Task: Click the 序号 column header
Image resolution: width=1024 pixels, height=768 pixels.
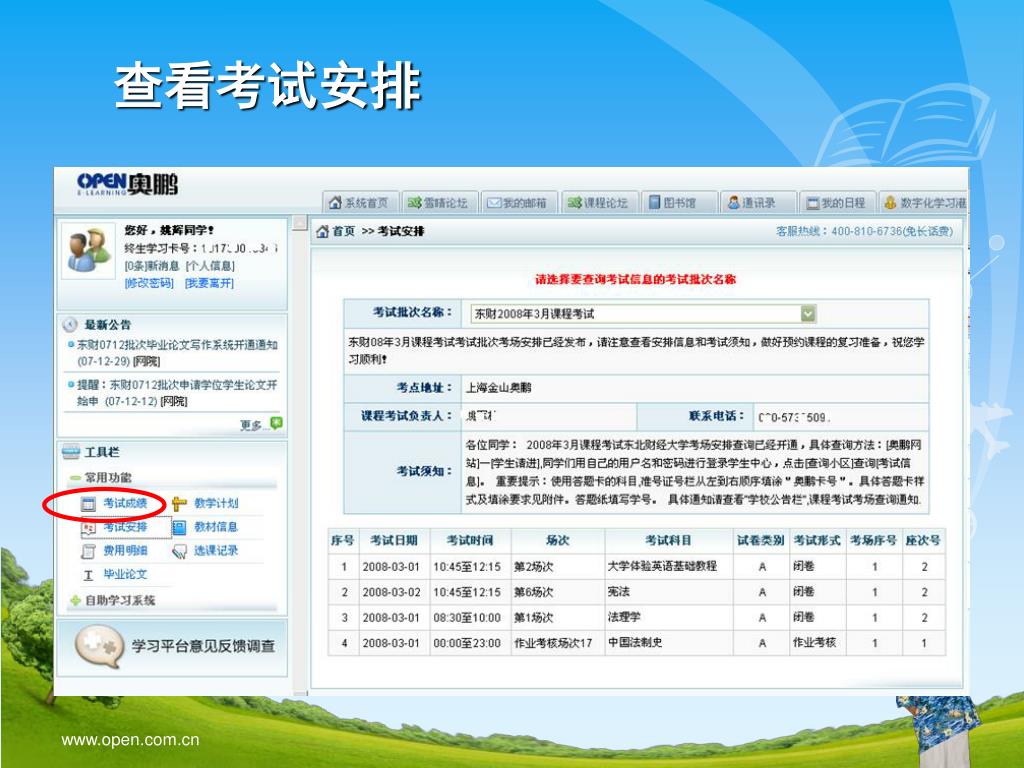Action: click(x=342, y=540)
